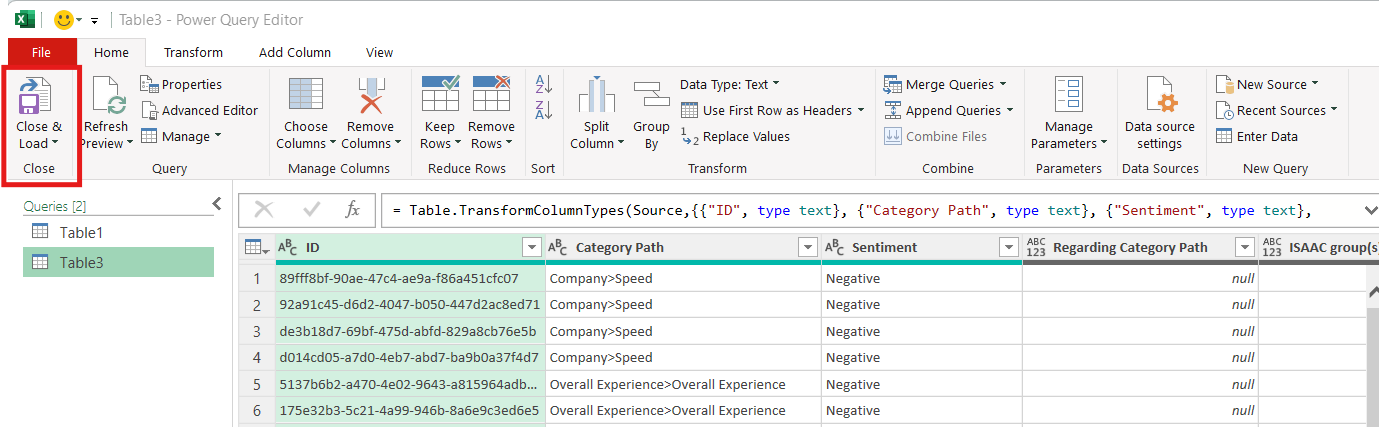Image resolution: width=1379 pixels, height=427 pixels.
Task: Open the Add Column tab
Action: (x=294, y=52)
